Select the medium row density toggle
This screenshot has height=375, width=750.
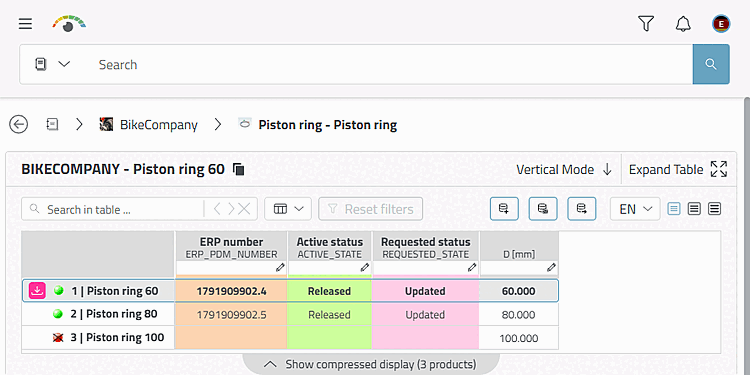[x=694, y=209]
